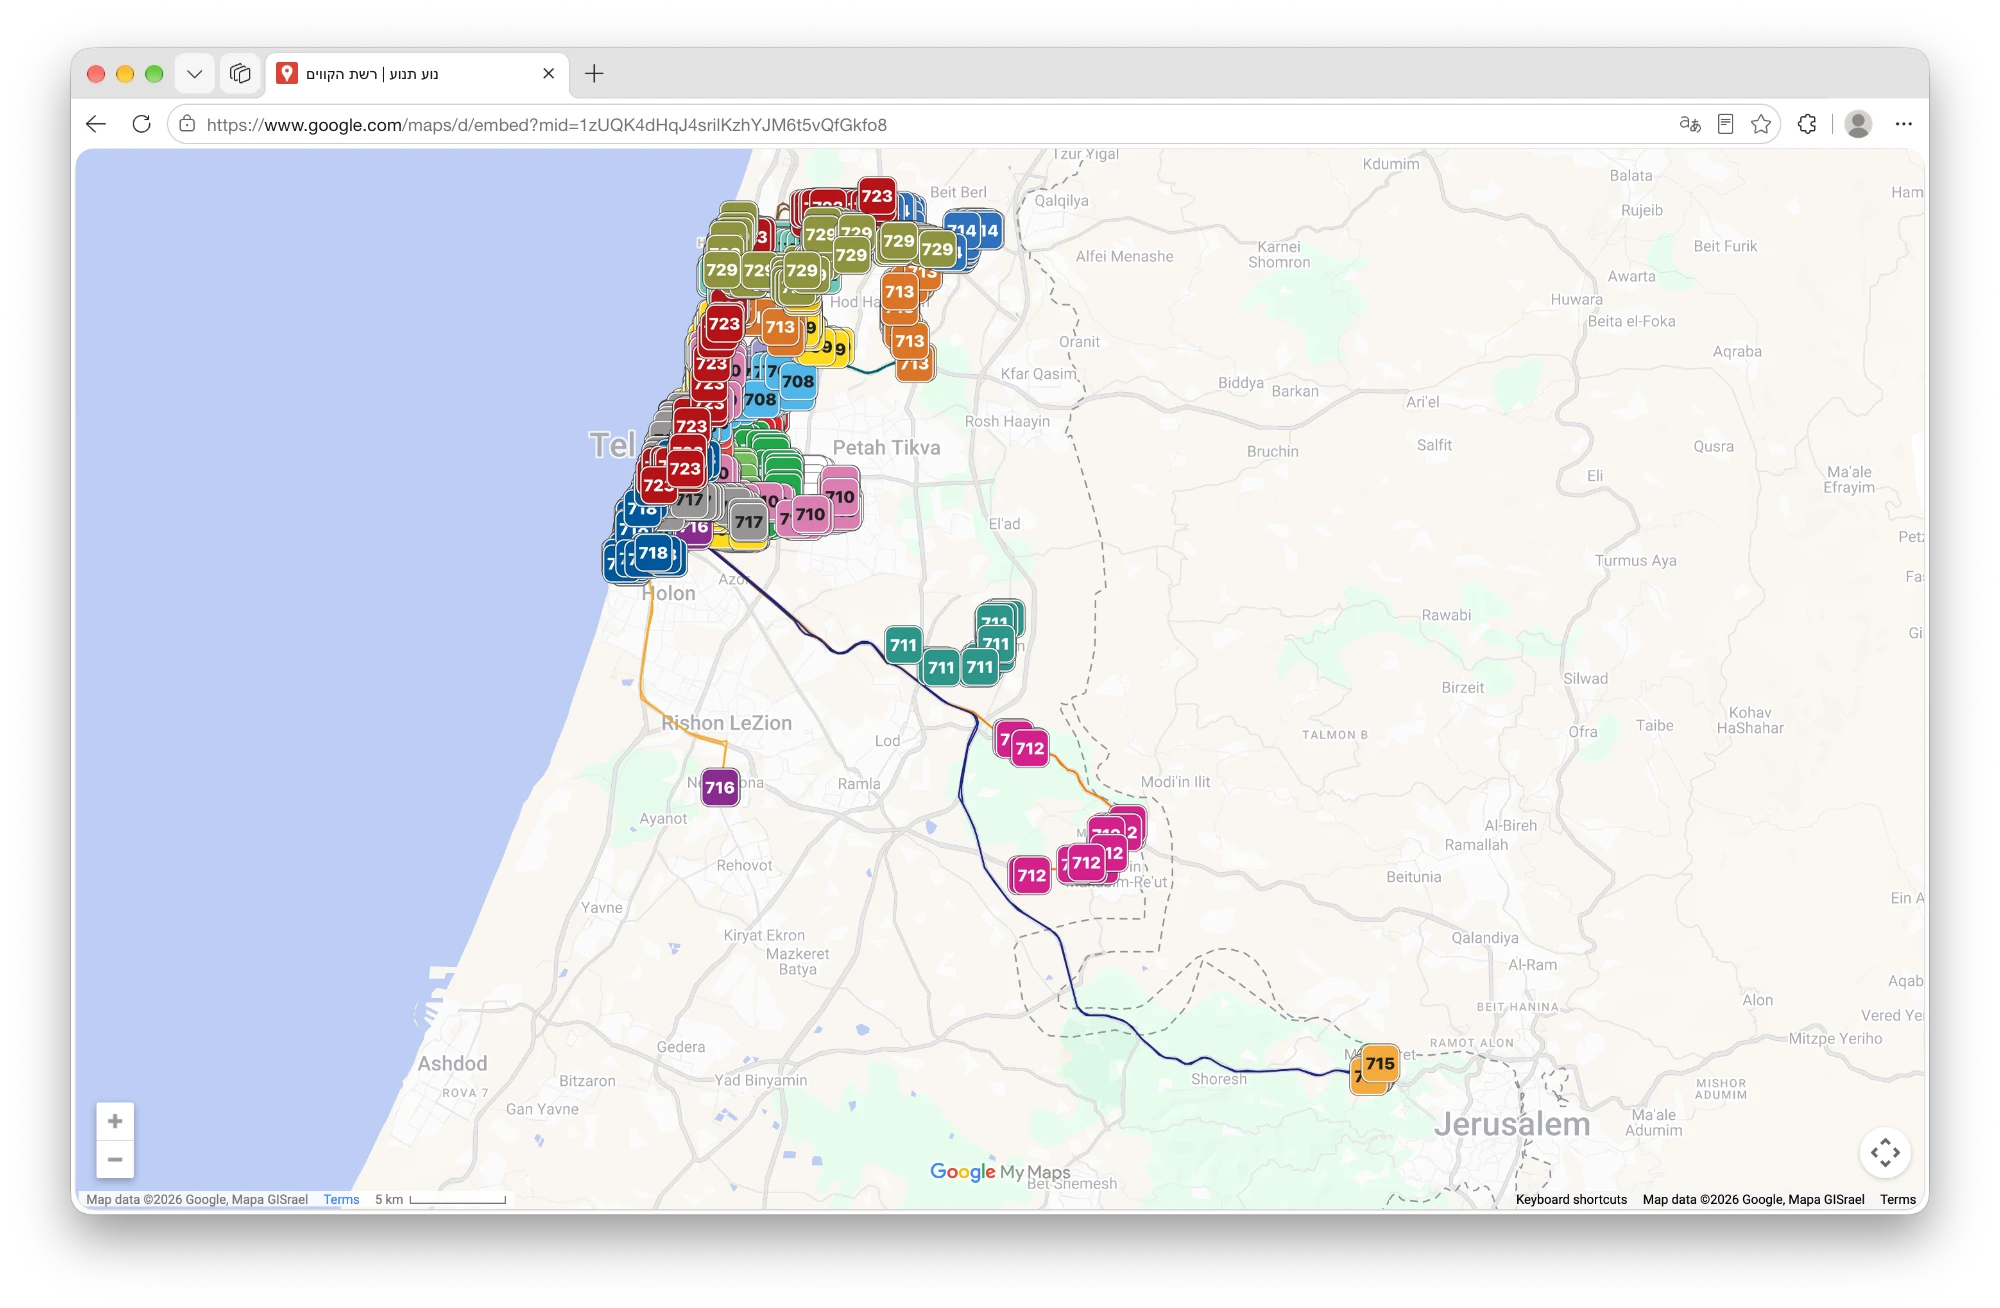Reload the current page

coord(141,124)
